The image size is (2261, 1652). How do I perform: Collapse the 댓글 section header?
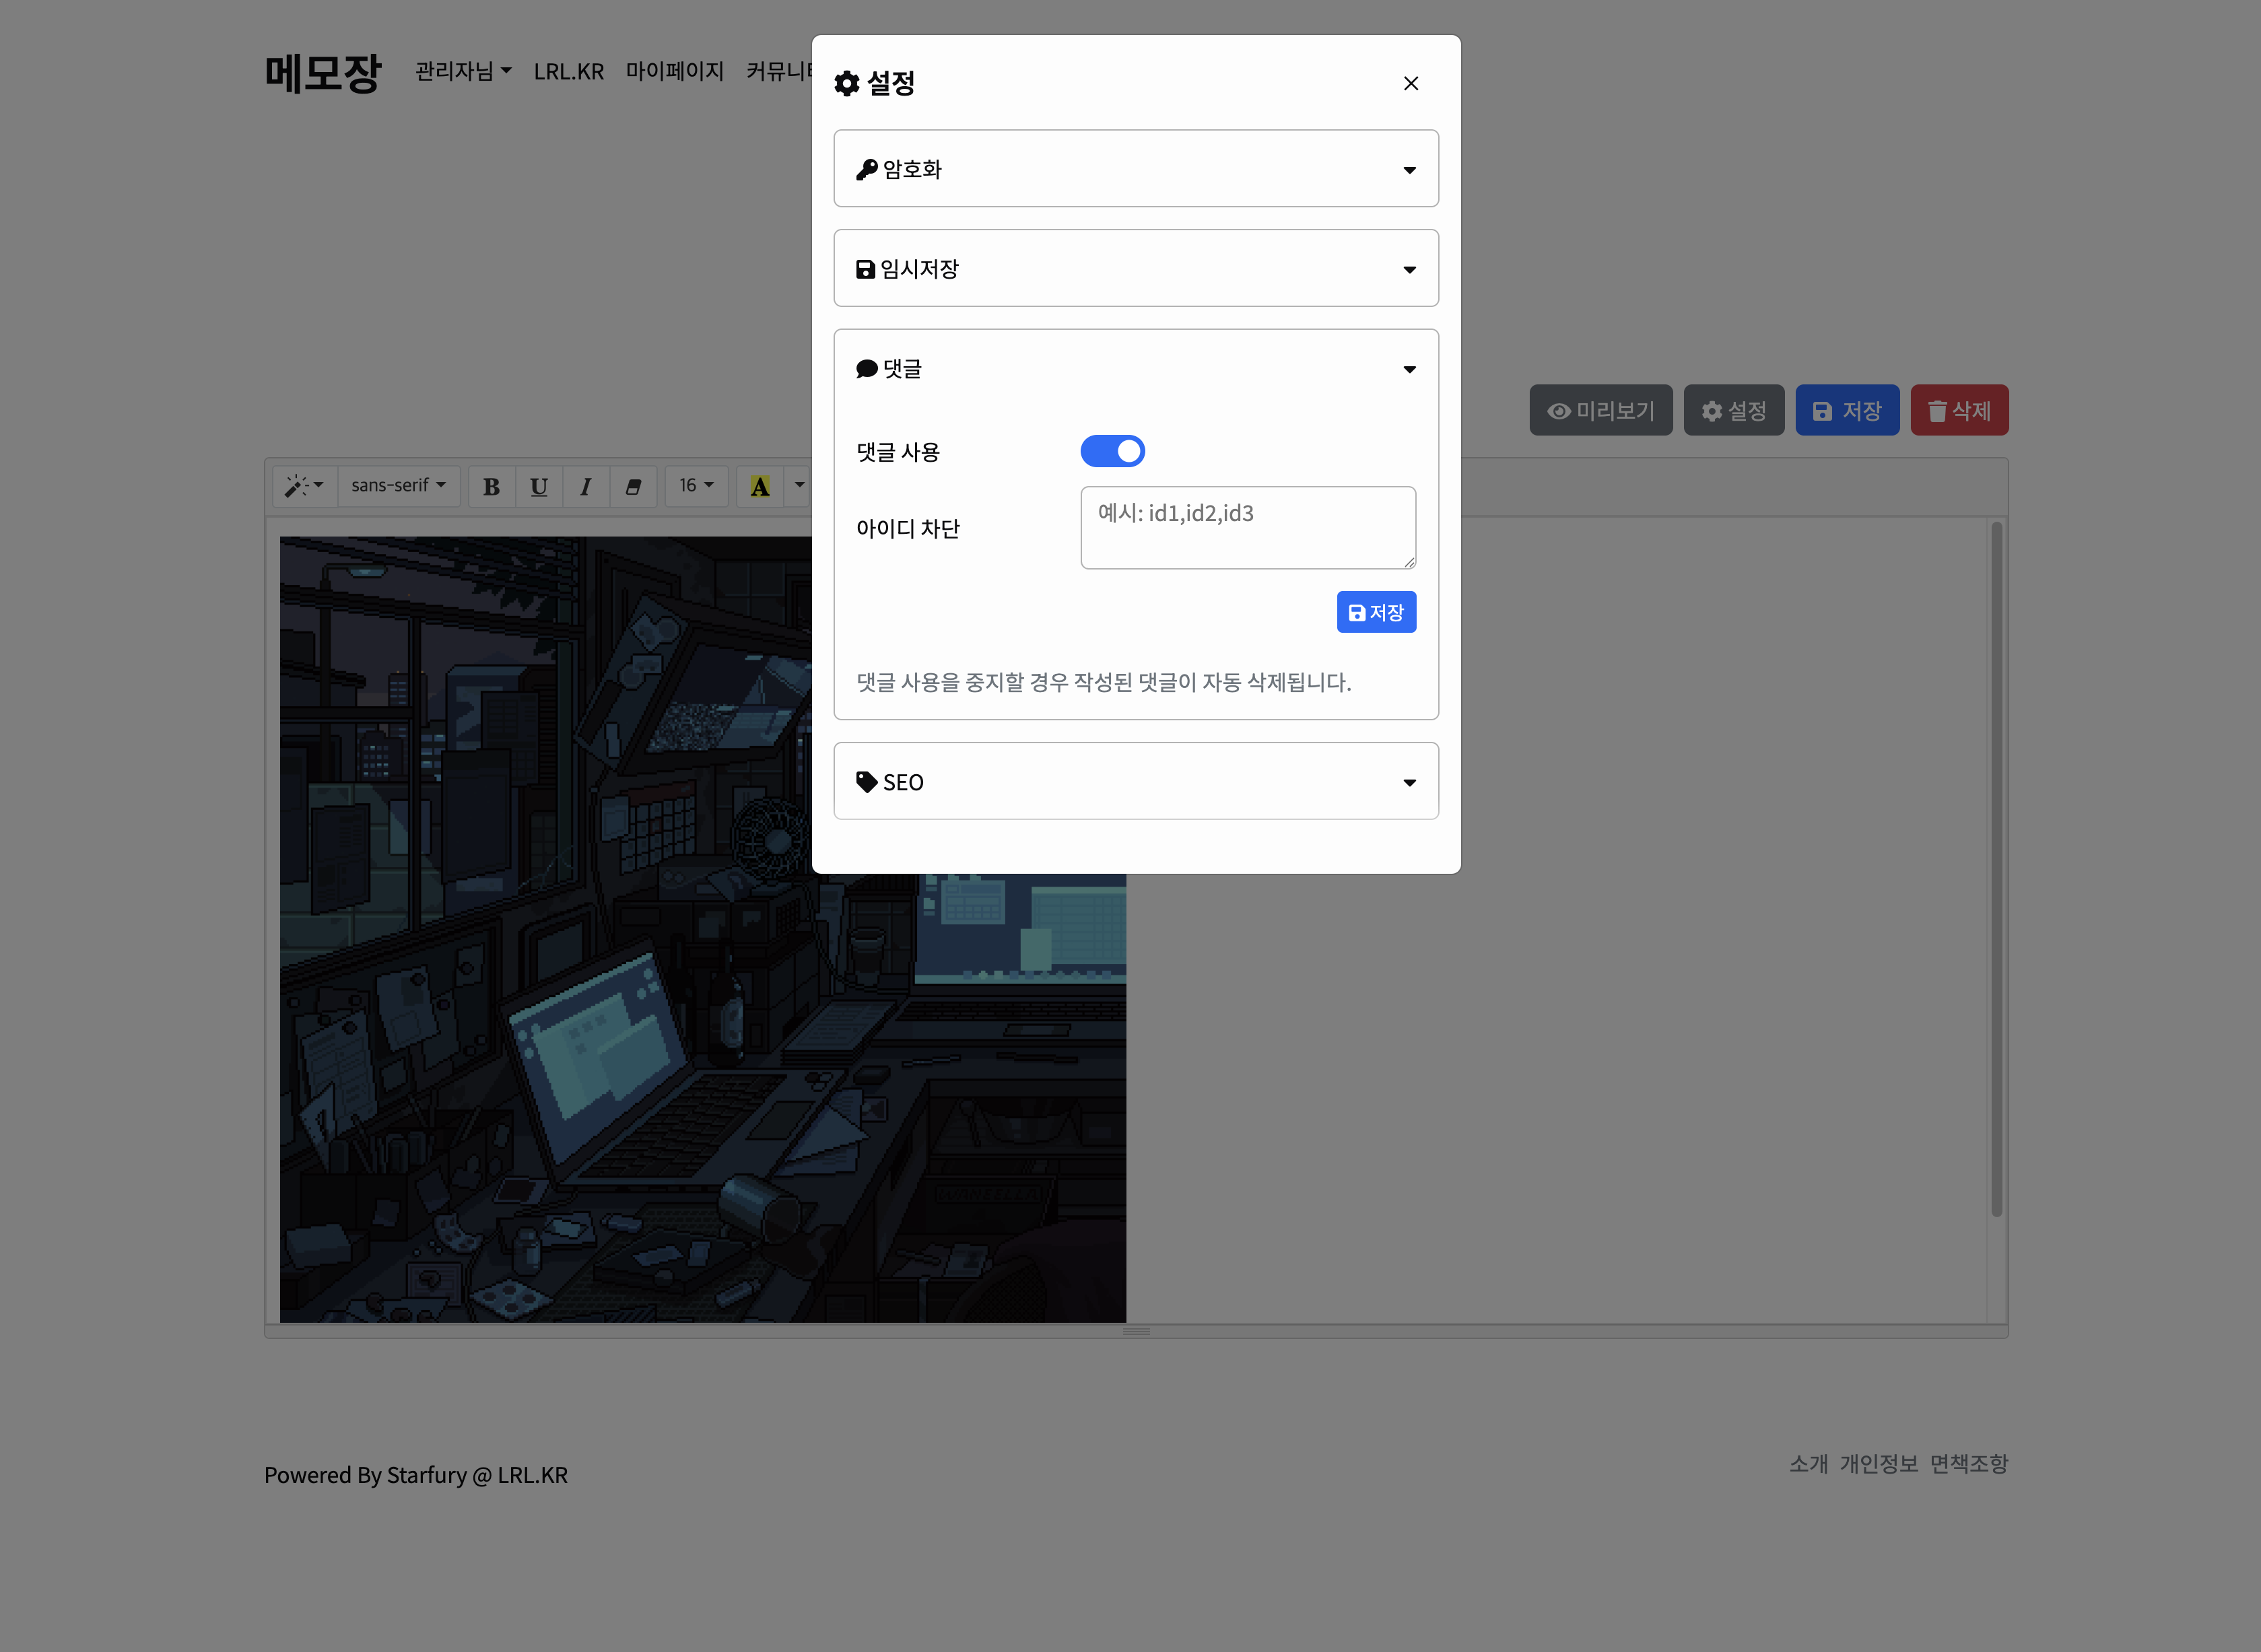click(1136, 369)
